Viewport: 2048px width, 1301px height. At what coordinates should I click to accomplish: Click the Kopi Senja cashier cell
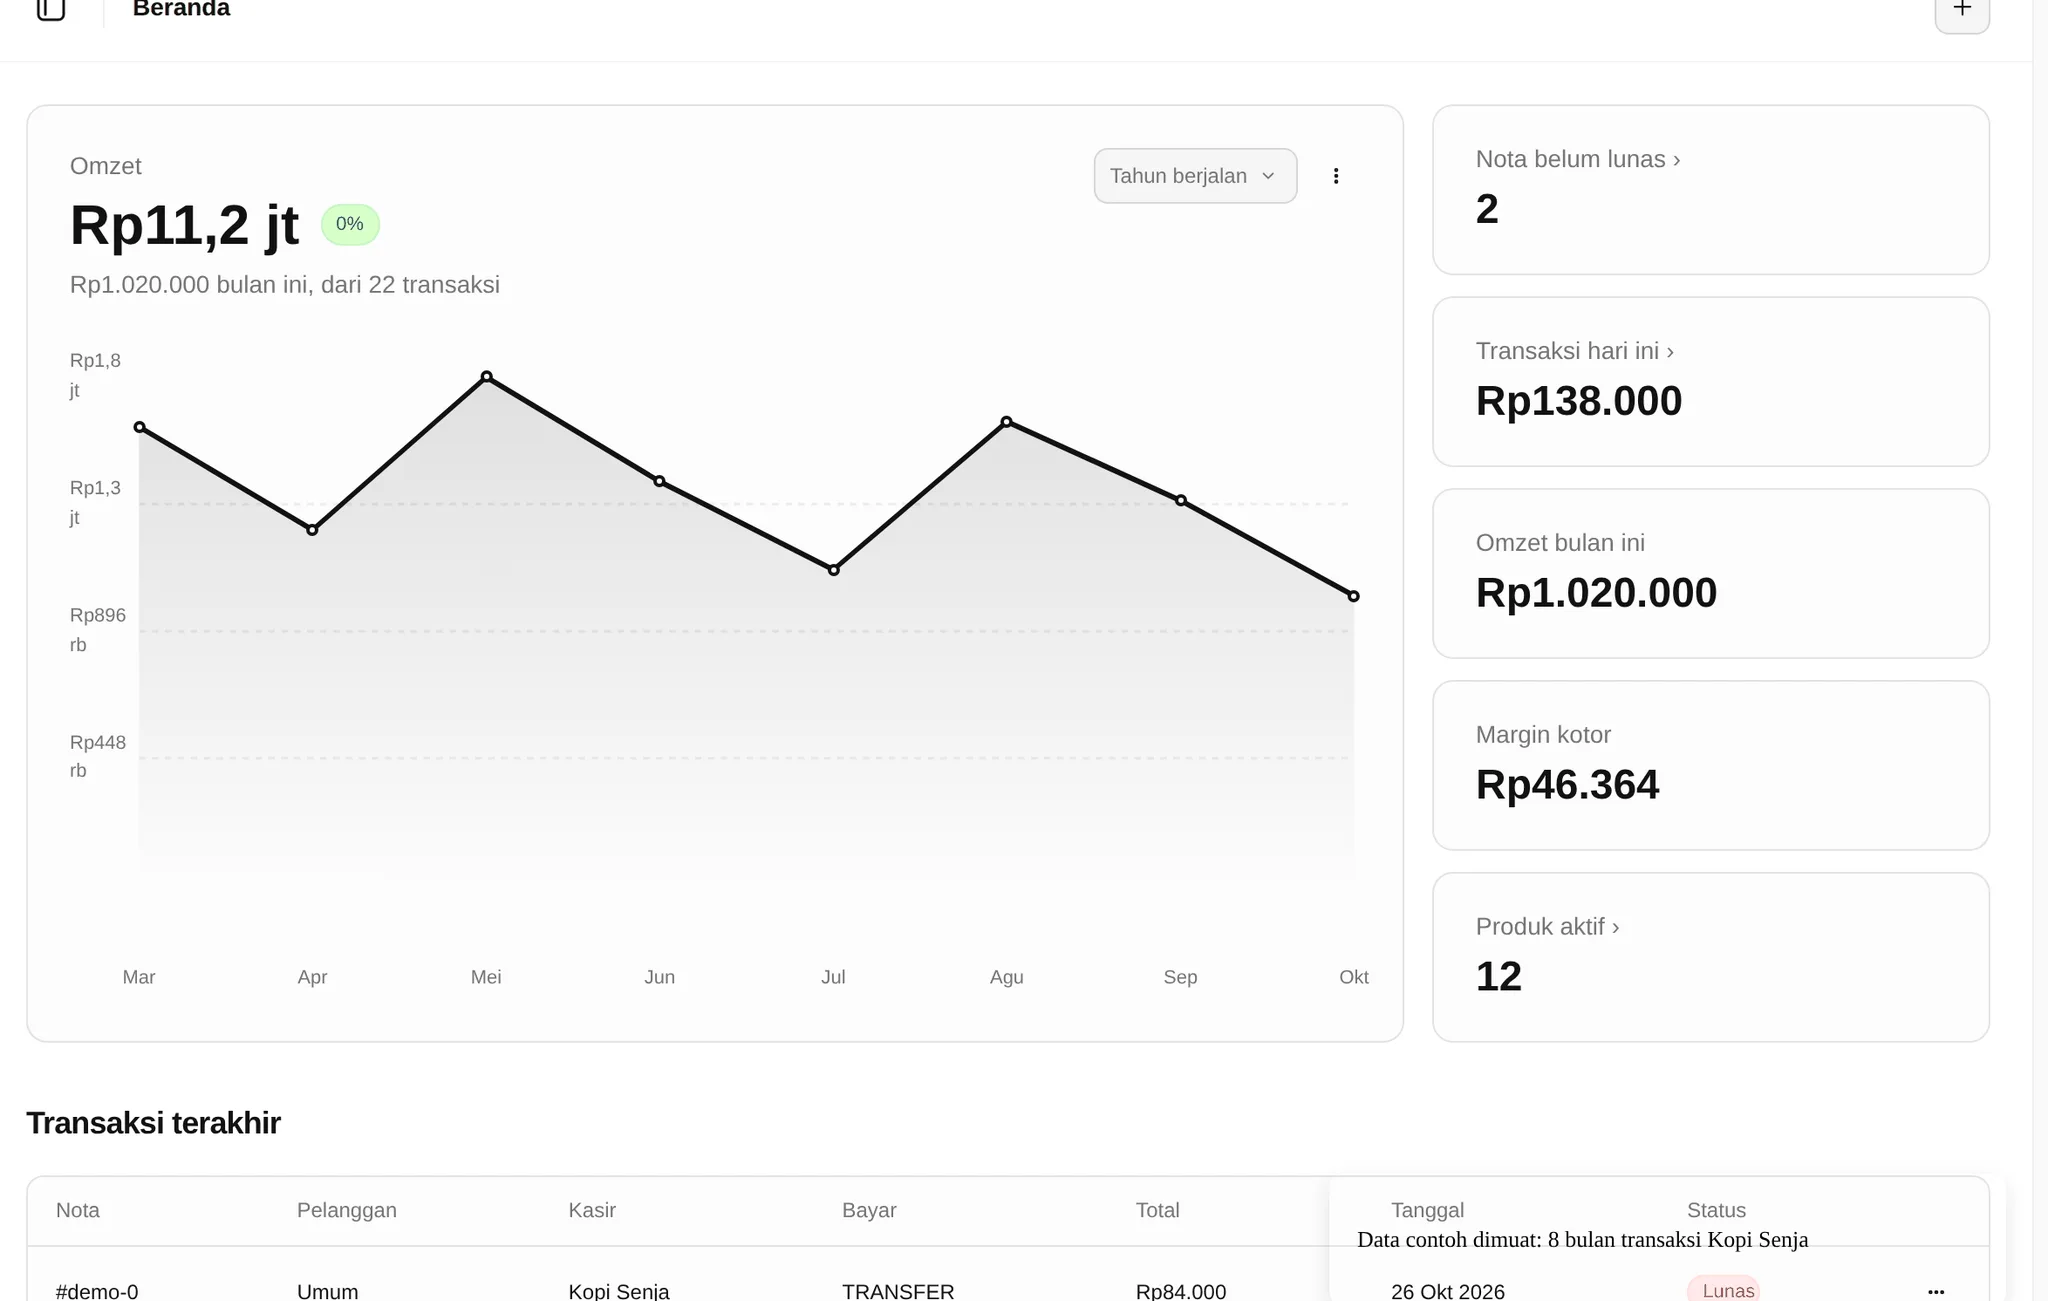[x=619, y=1291]
